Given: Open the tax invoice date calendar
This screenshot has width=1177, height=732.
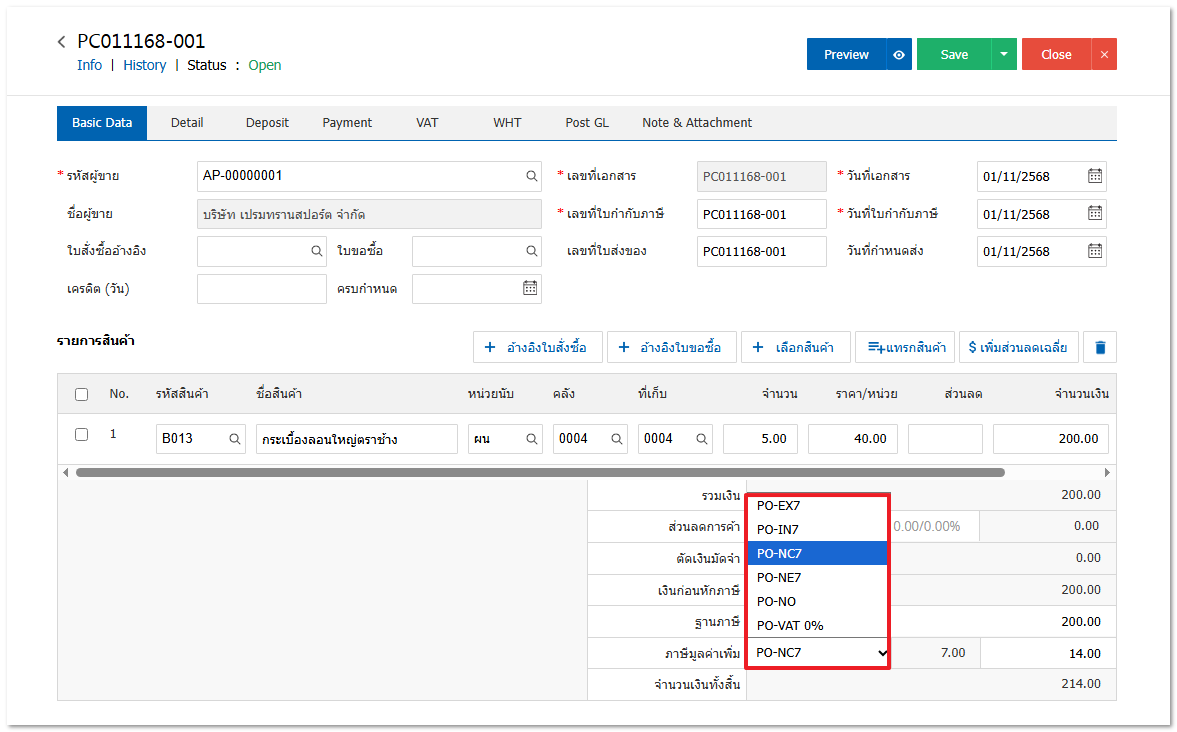Looking at the screenshot, I should (x=1095, y=214).
